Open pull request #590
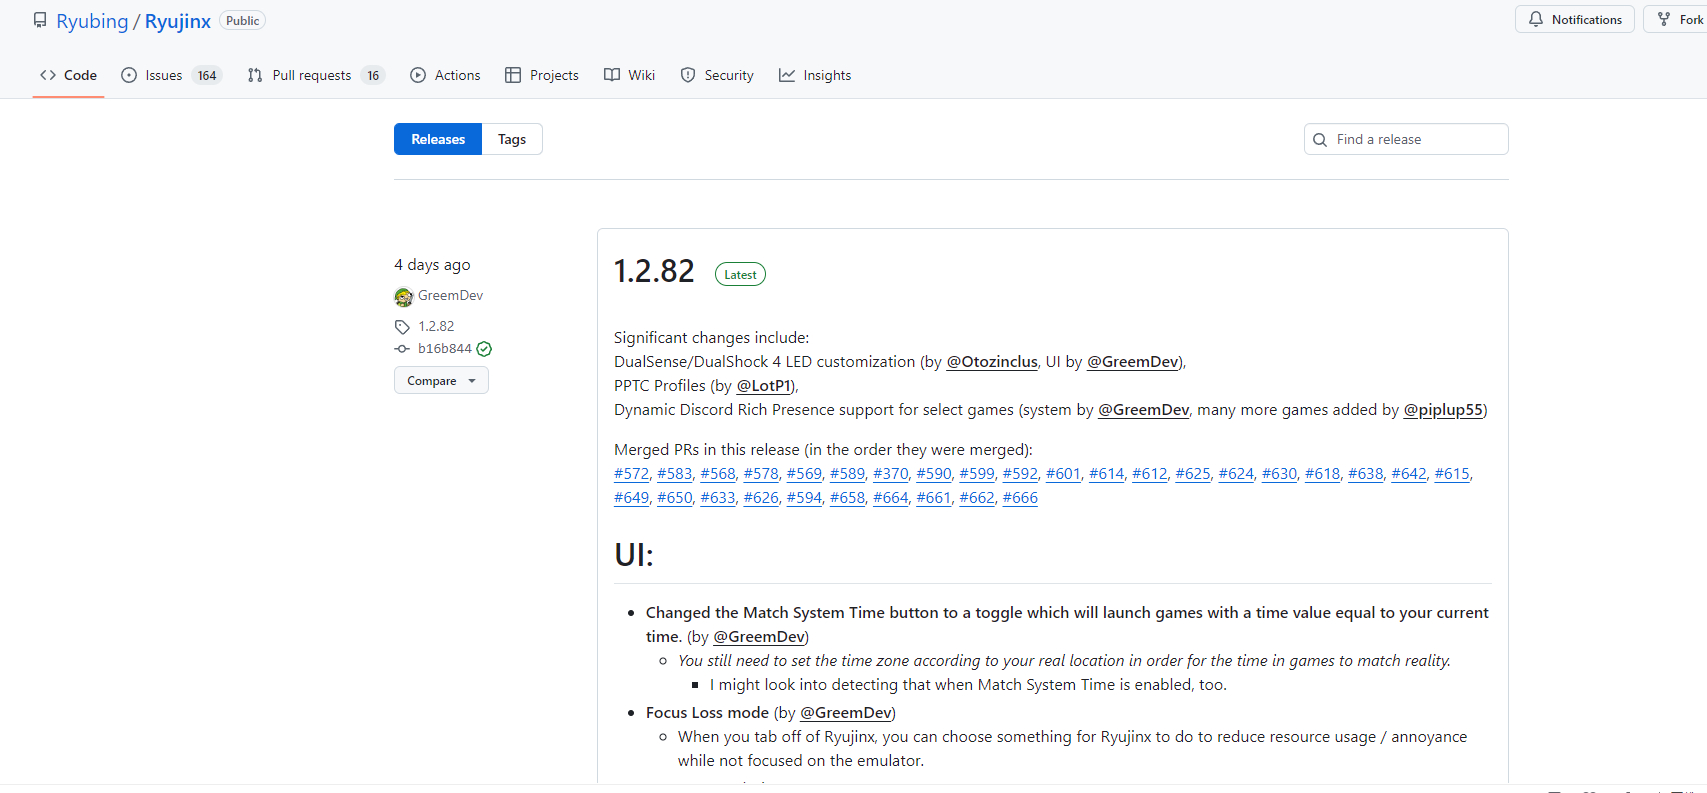The height and width of the screenshot is (793, 1707). pos(934,474)
